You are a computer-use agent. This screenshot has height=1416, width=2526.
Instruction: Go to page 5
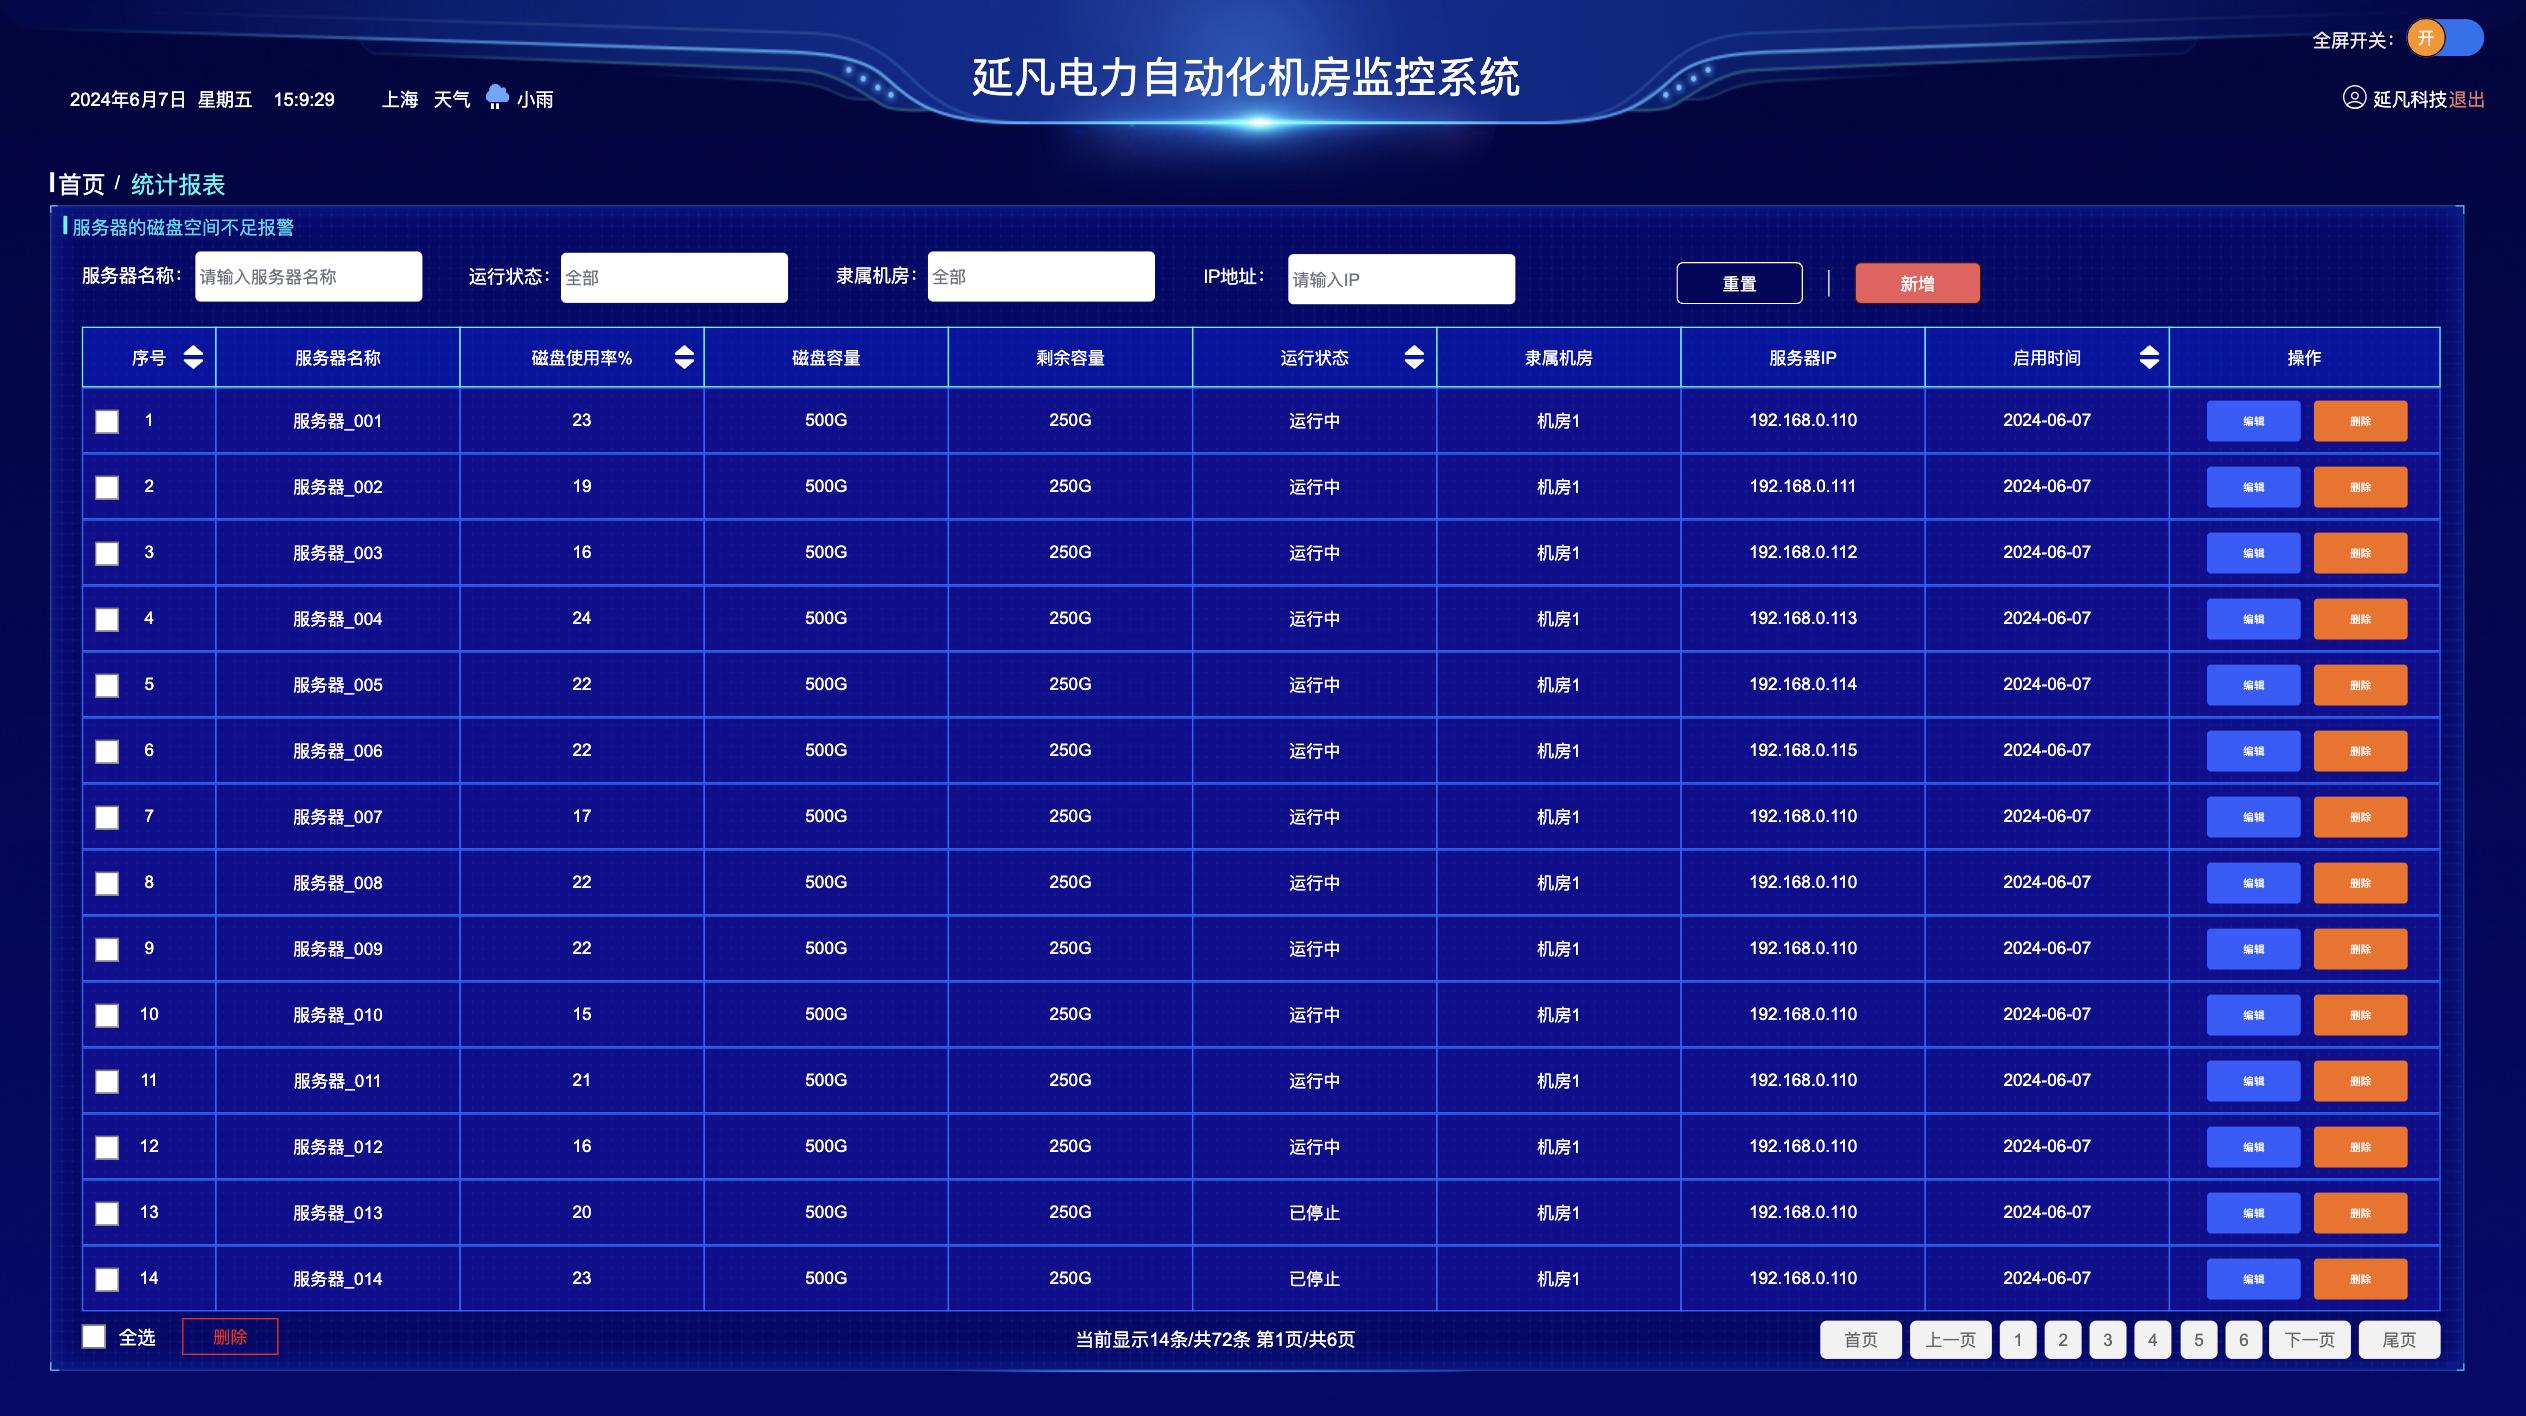[x=2199, y=1340]
